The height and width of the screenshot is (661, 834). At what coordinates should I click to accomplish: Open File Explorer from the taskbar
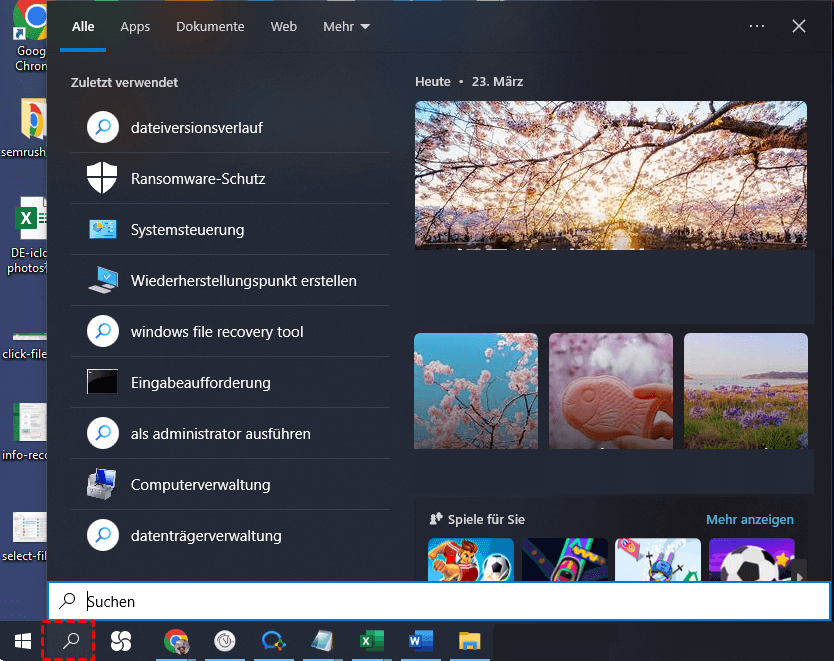click(470, 641)
